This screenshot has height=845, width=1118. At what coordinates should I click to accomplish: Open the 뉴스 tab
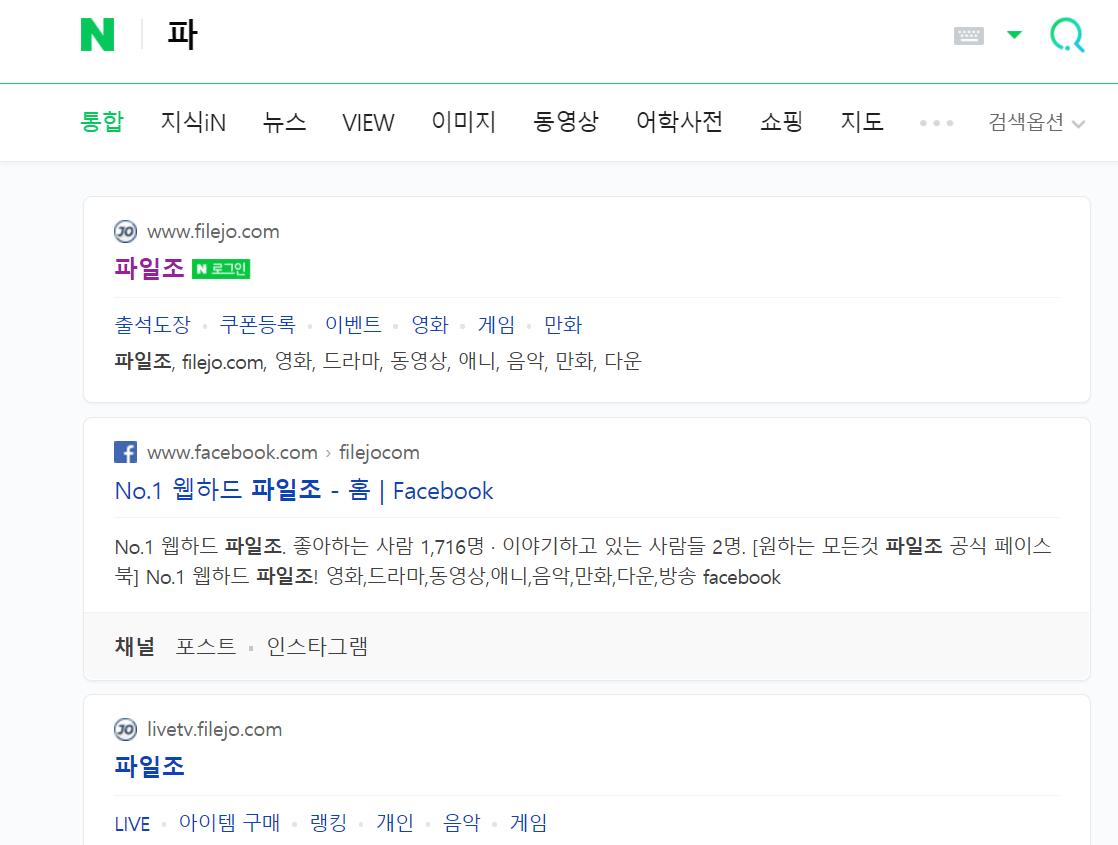coord(284,122)
